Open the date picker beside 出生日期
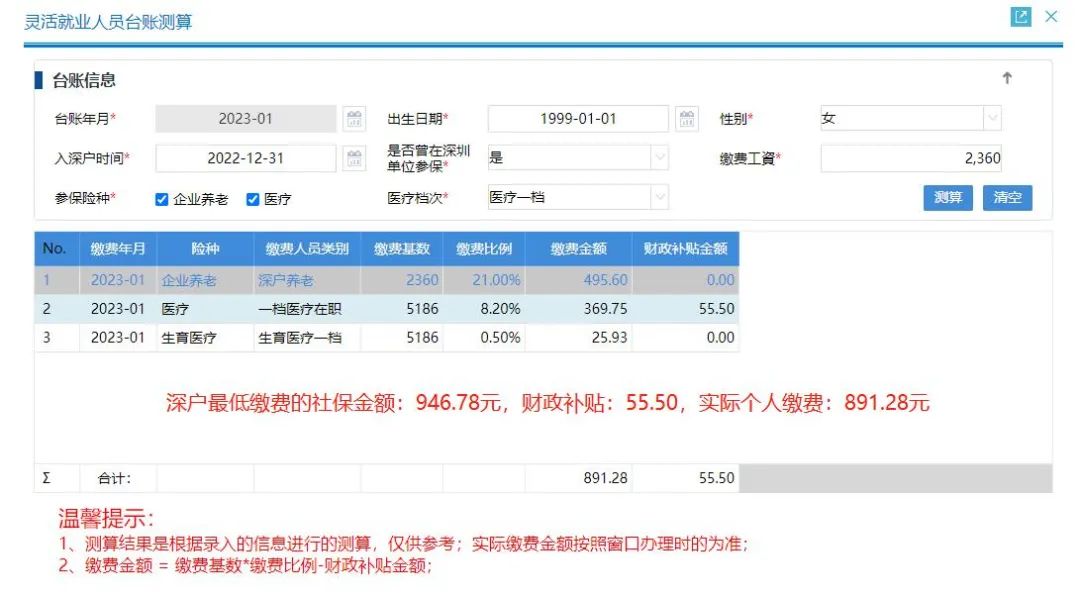 pos(687,118)
